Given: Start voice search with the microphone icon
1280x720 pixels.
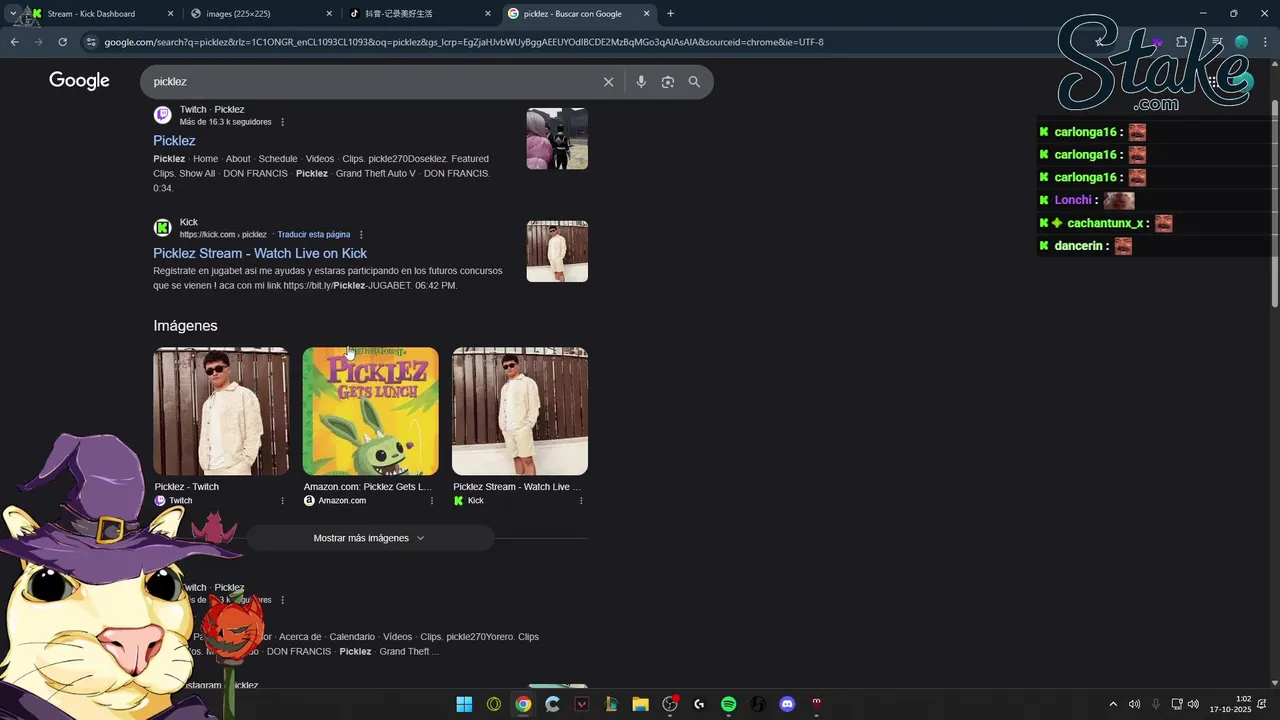Looking at the screenshot, I should [641, 82].
